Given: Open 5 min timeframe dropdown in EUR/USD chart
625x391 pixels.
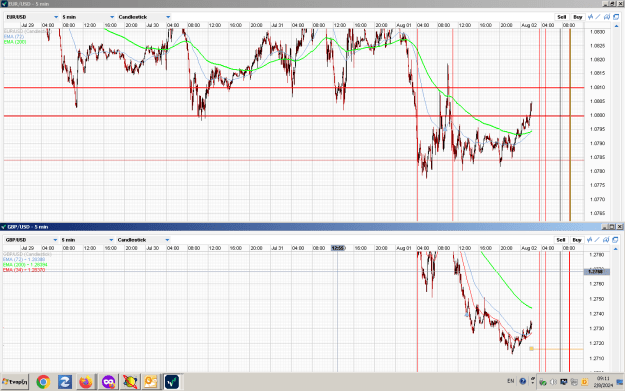Looking at the screenshot, I should click(88, 17).
